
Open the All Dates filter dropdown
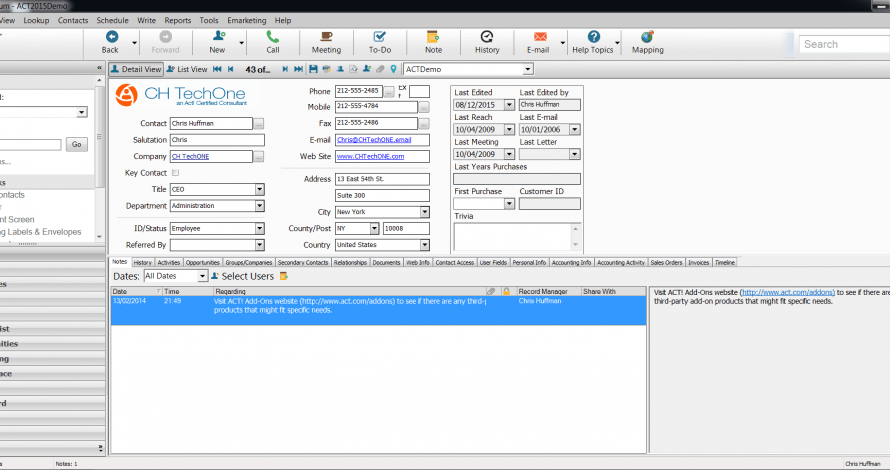tap(202, 276)
